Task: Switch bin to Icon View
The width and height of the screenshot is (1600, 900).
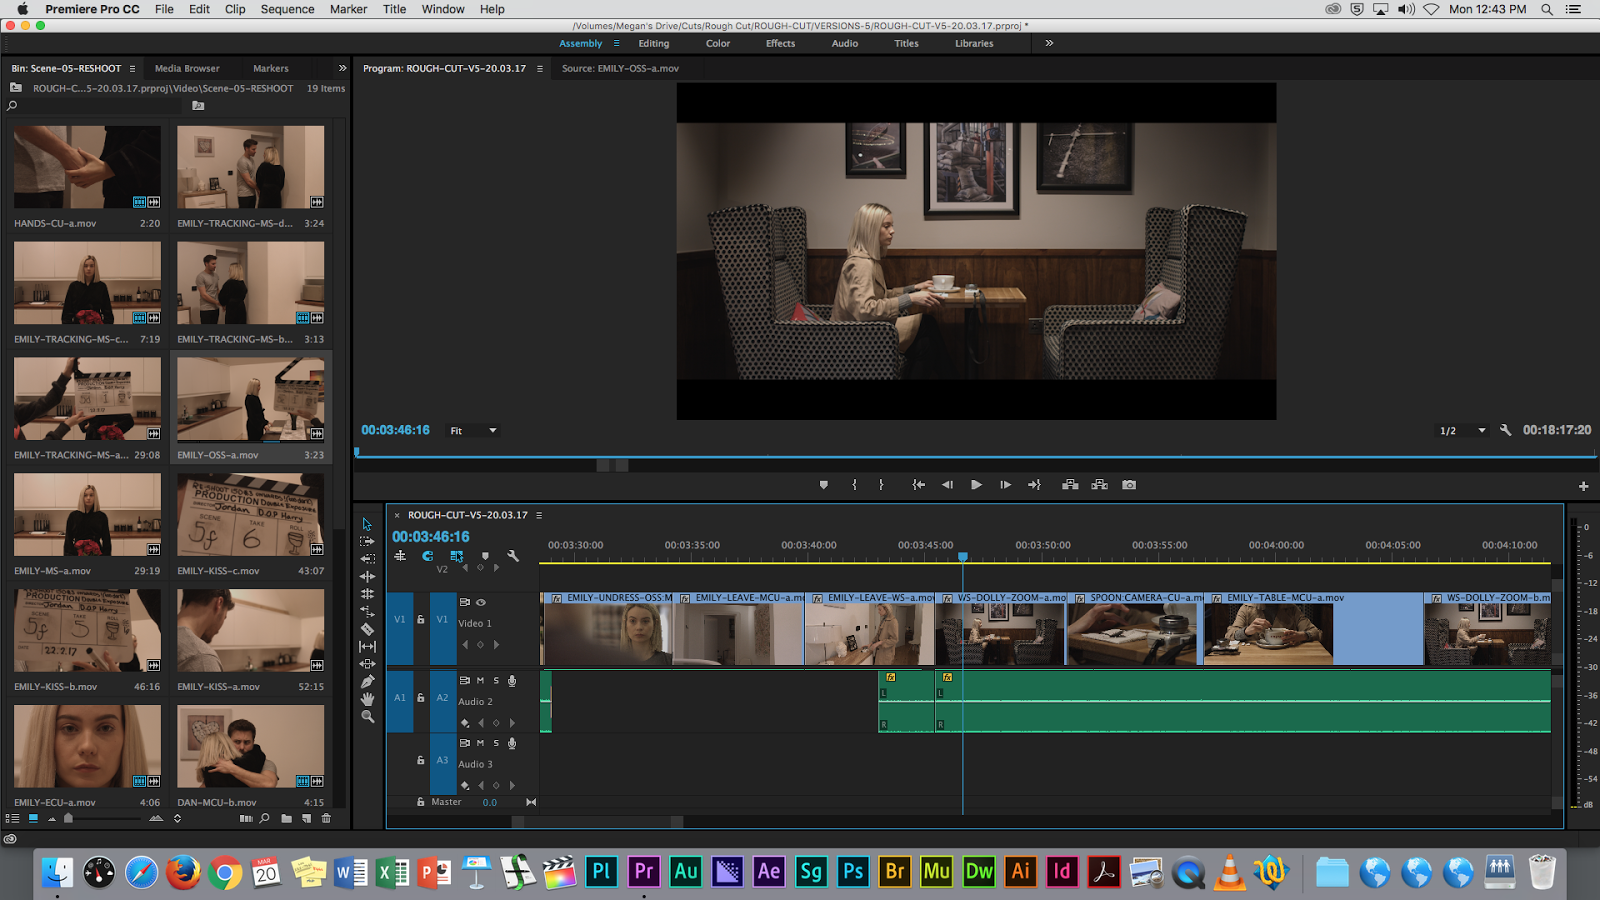Action: point(33,818)
